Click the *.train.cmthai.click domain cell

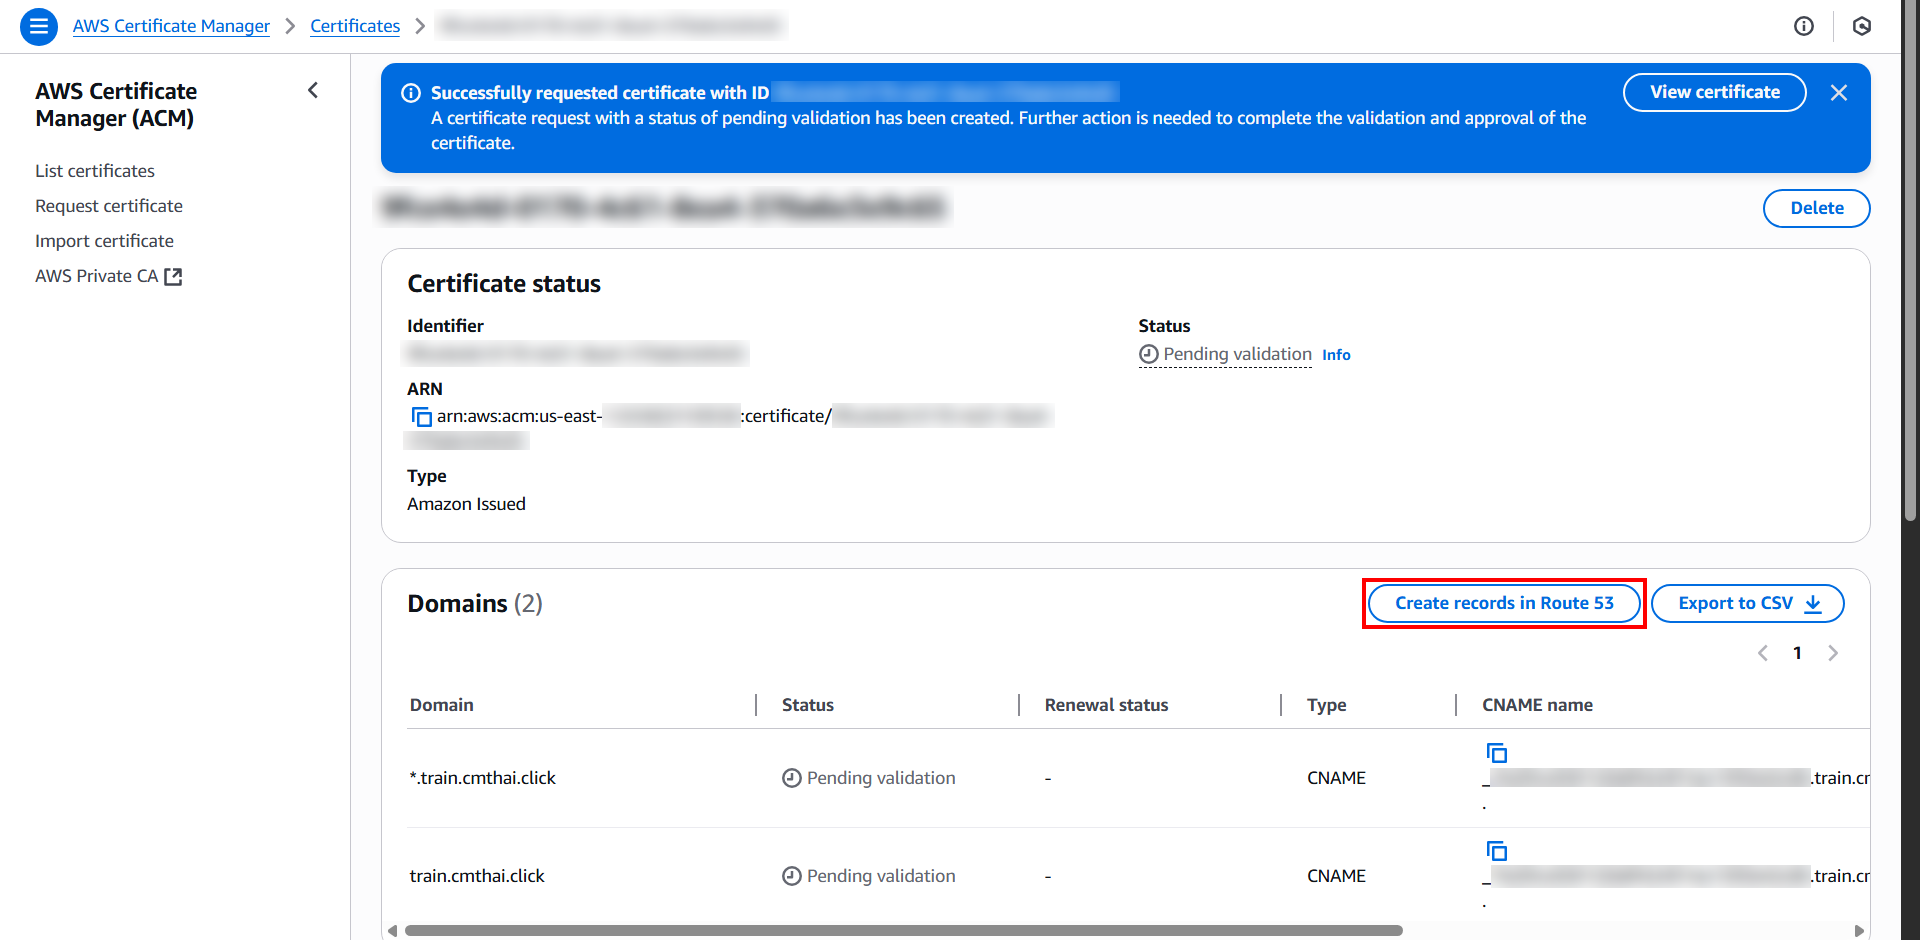click(x=482, y=778)
